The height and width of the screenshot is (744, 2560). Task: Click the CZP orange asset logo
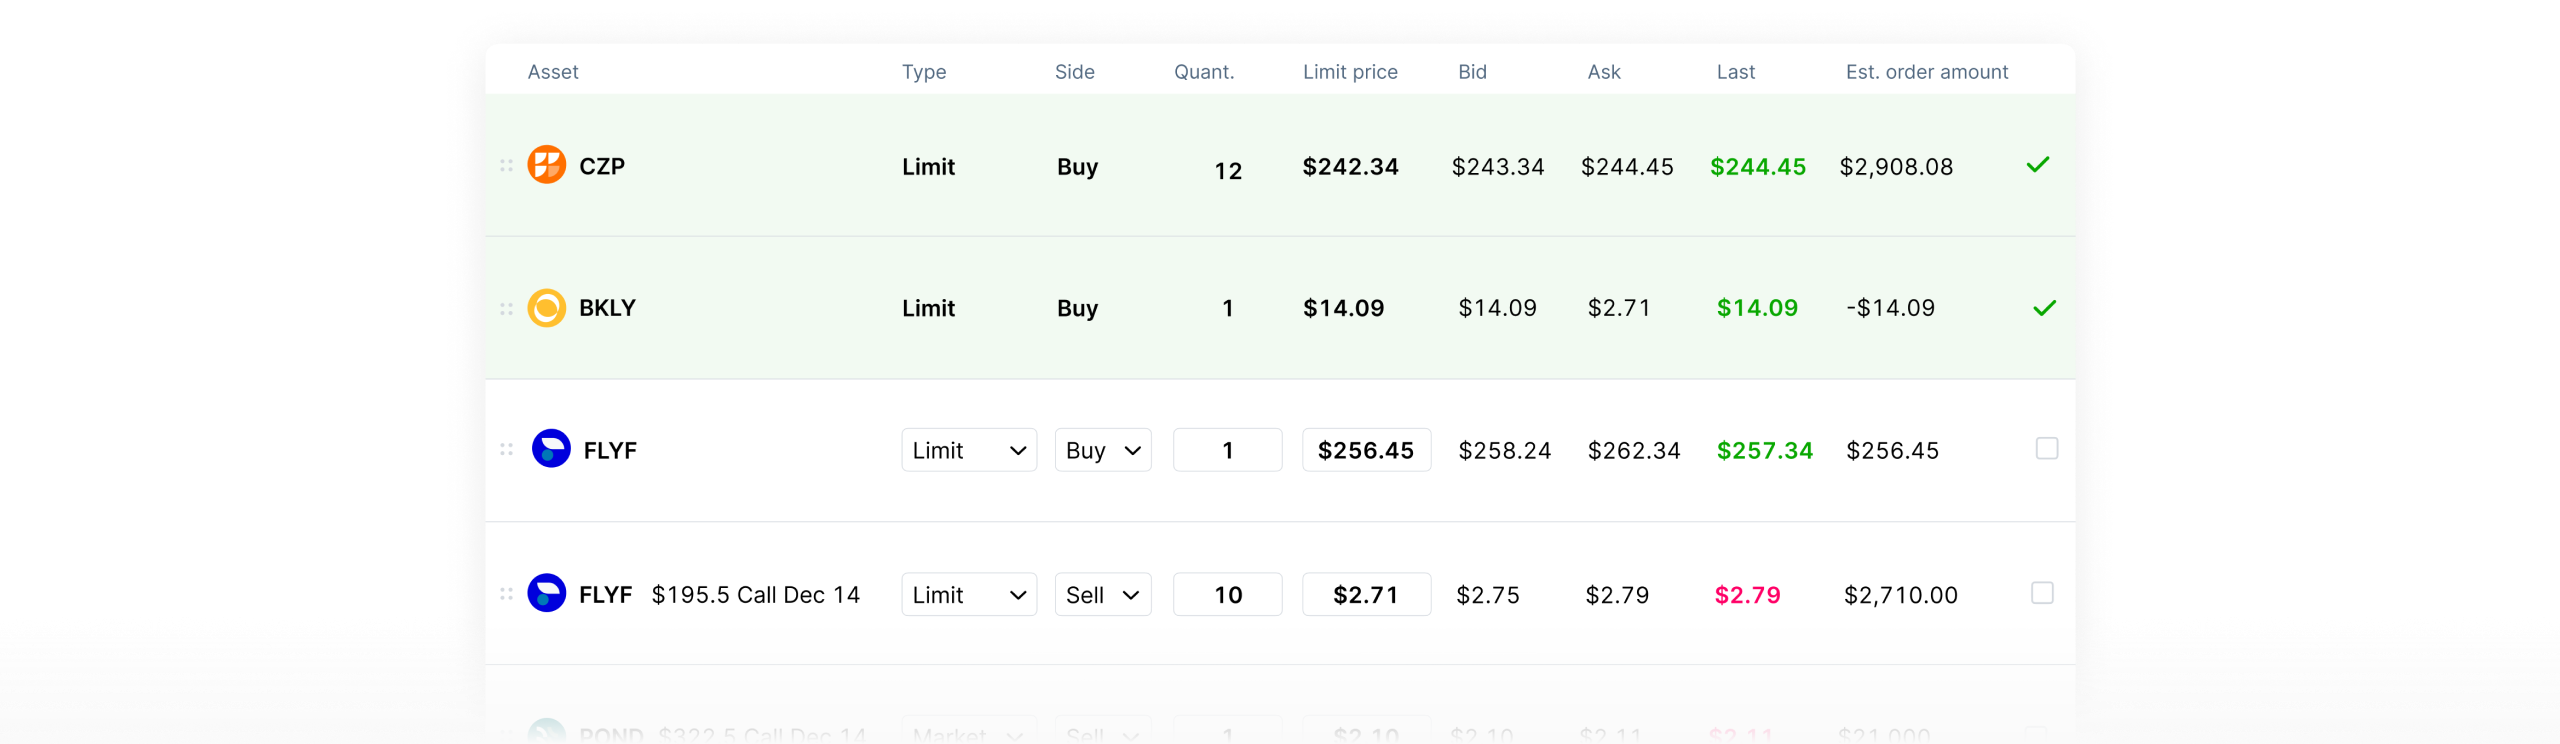546,165
